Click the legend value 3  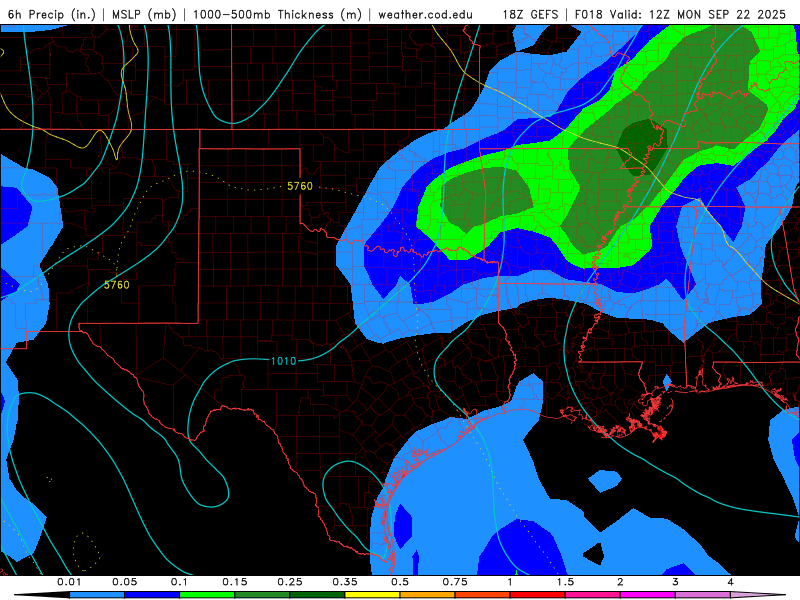pyautogui.click(x=676, y=582)
